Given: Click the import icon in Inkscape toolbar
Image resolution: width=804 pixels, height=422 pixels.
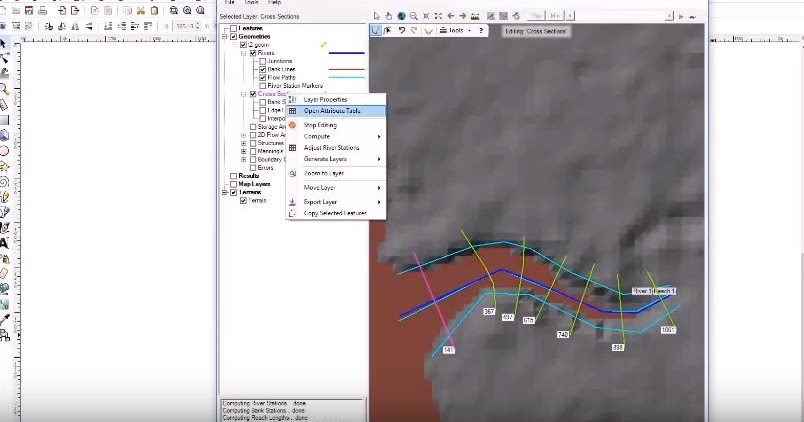Looking at the screenshot, I should pyautogui.click(x=62, y=10).
